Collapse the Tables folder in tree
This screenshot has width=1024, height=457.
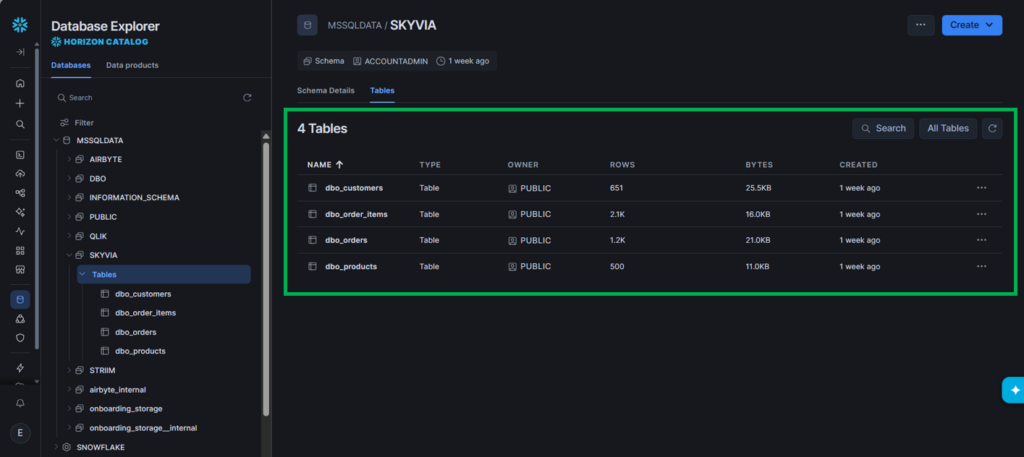(x=82, y=274)
